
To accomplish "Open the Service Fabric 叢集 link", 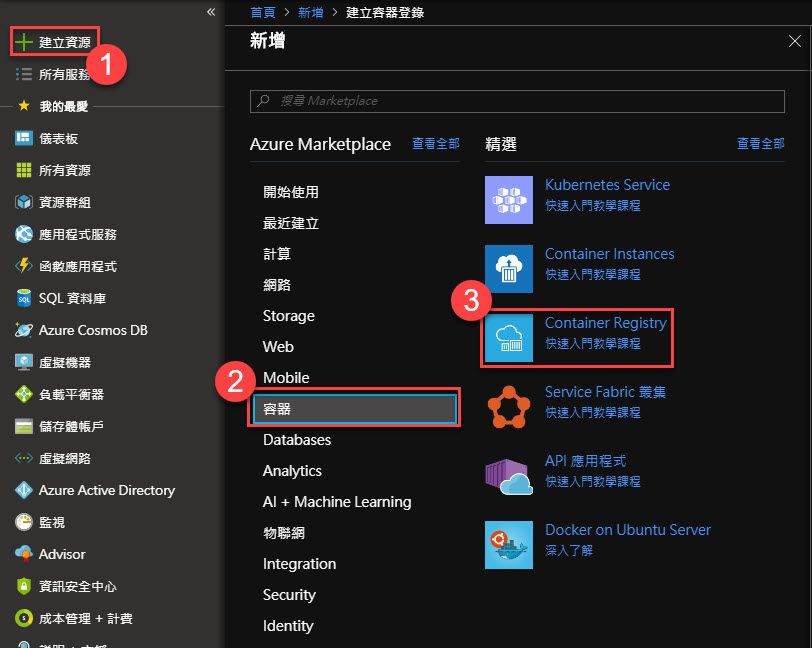I will (605, 392).
